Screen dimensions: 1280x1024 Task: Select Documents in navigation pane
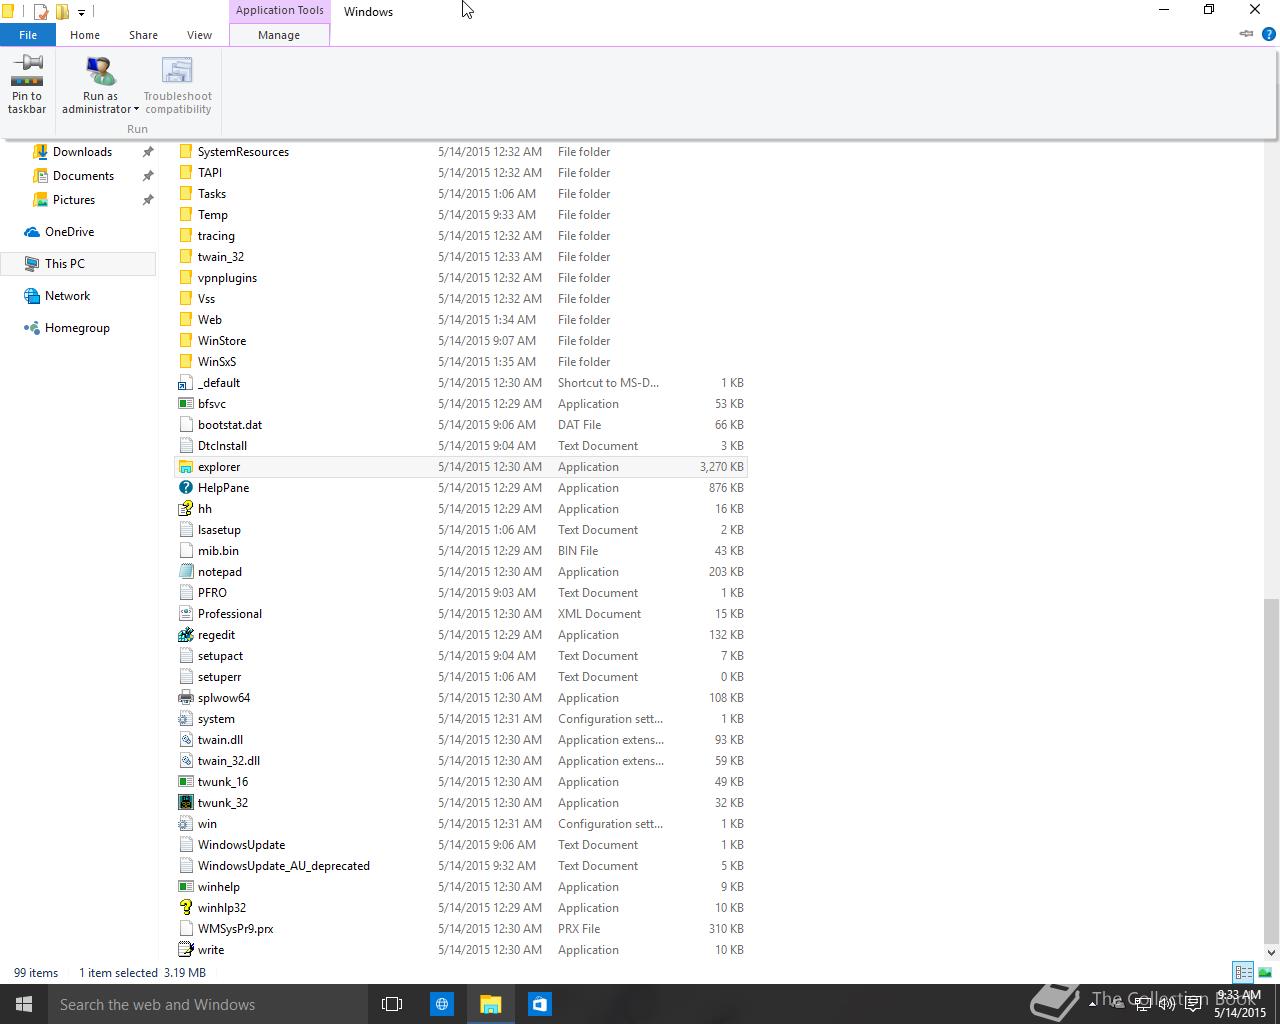coord(83,176)
